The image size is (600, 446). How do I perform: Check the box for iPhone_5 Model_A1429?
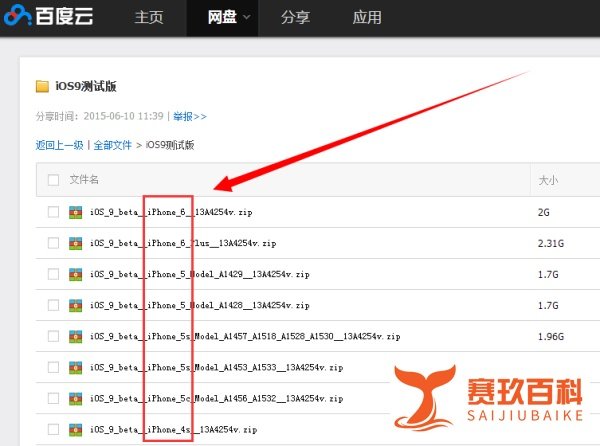53,274
